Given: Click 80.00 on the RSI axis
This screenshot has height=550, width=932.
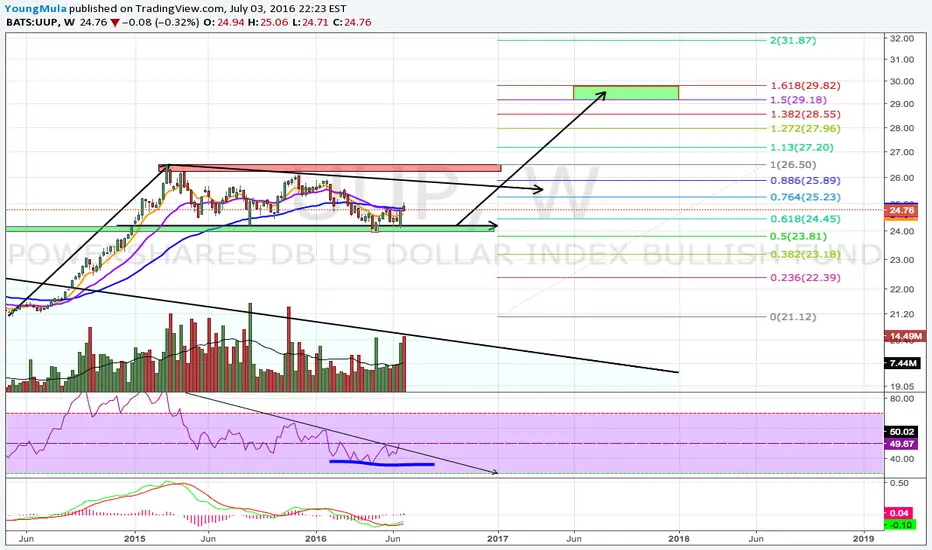Looking at the screenshot, I should (x=902, y=398).
